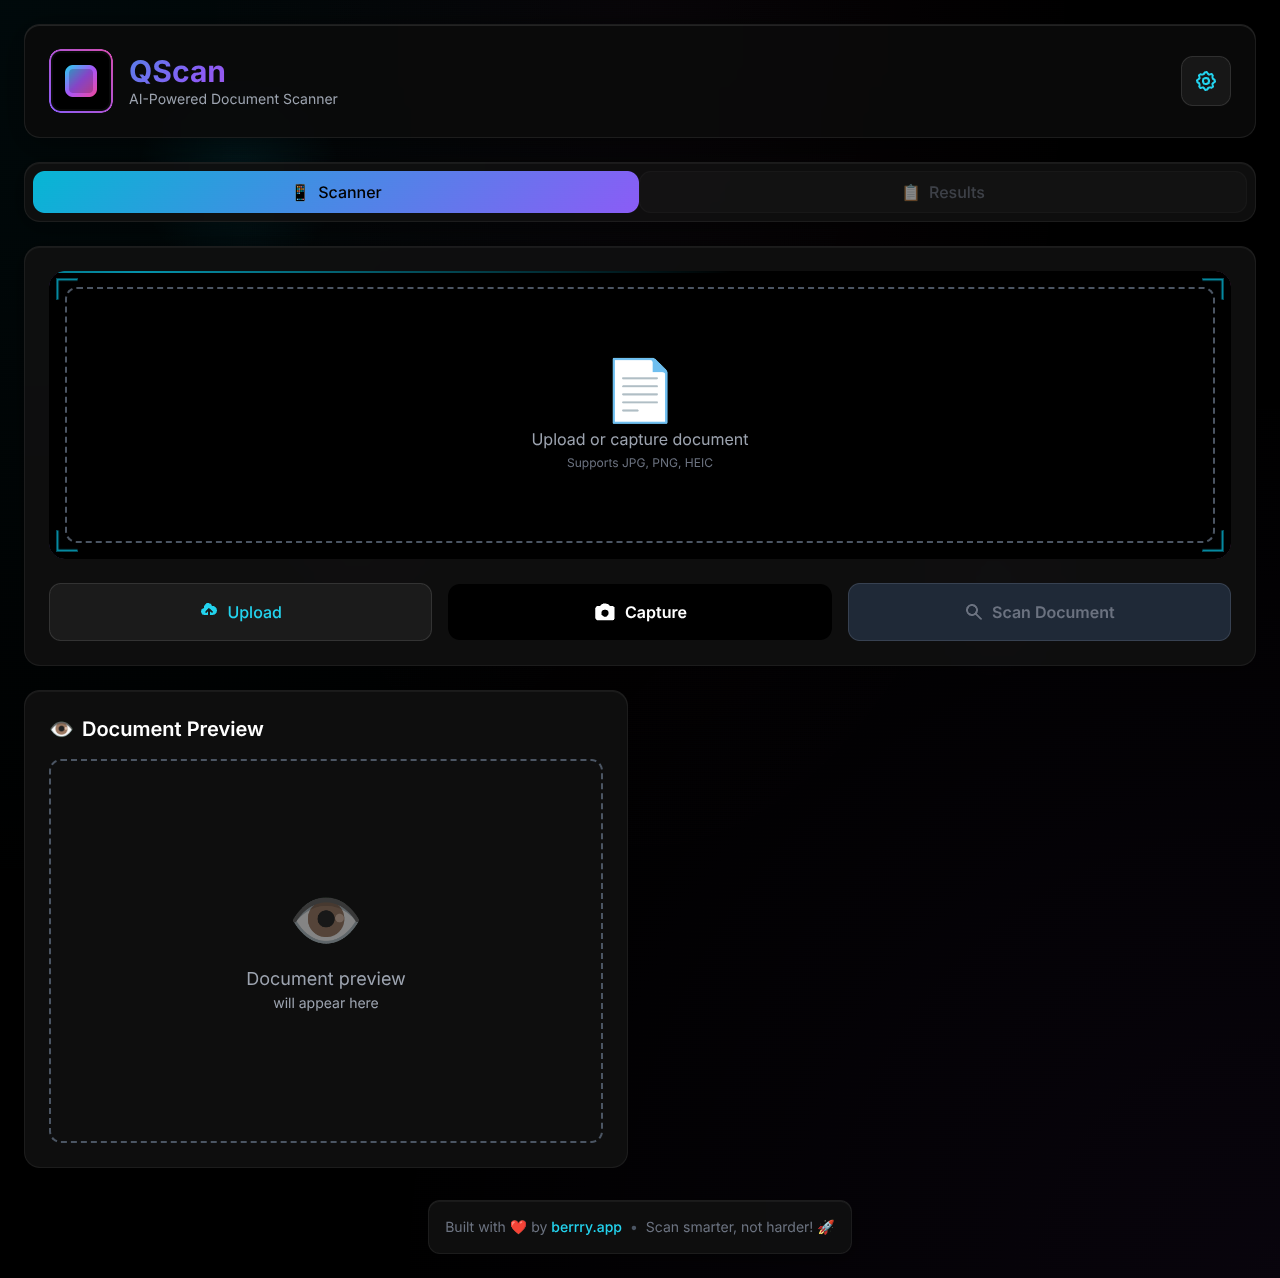
Task: Click the QScan gradient app logo icon
Action: 80,81
